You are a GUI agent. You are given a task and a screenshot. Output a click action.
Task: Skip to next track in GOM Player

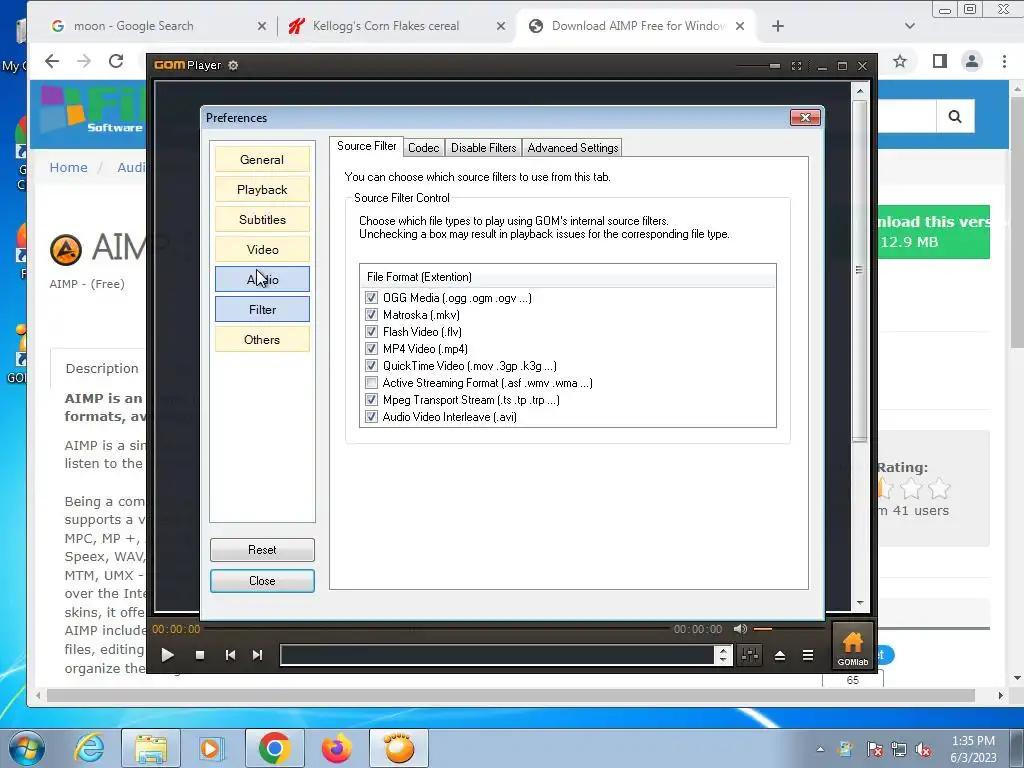257,655
